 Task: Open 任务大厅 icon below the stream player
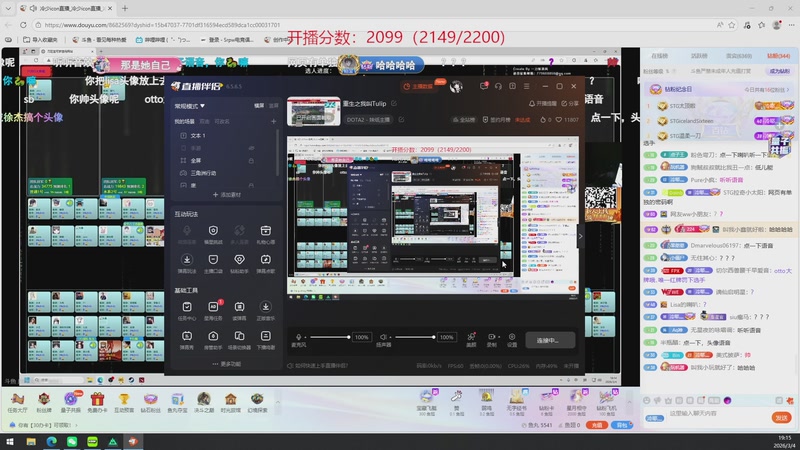(17, 402)
